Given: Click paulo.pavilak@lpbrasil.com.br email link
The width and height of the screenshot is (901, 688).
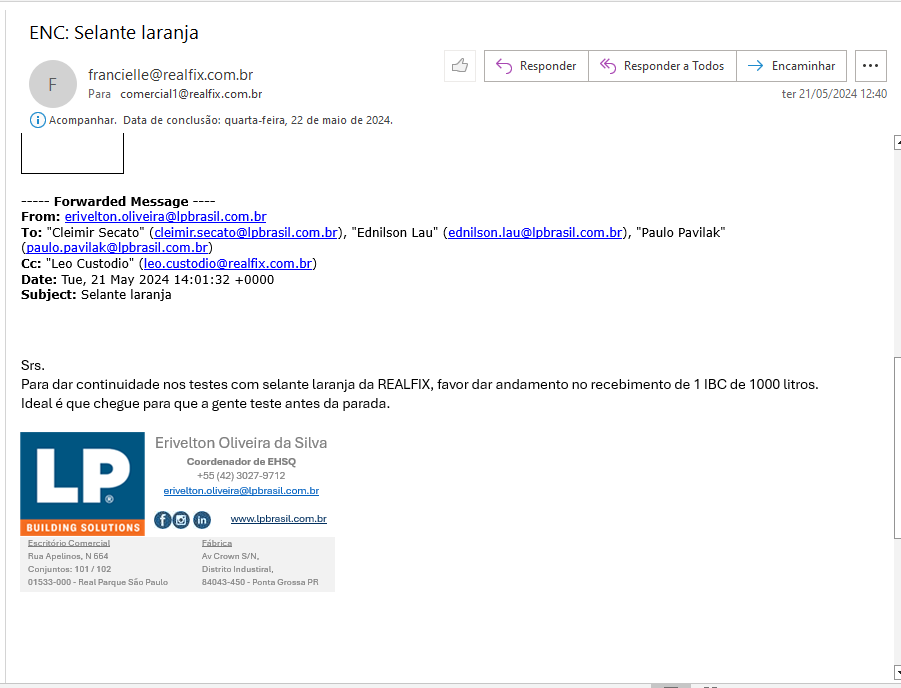Looking at the screenshot, I should [x=117, y=248].
